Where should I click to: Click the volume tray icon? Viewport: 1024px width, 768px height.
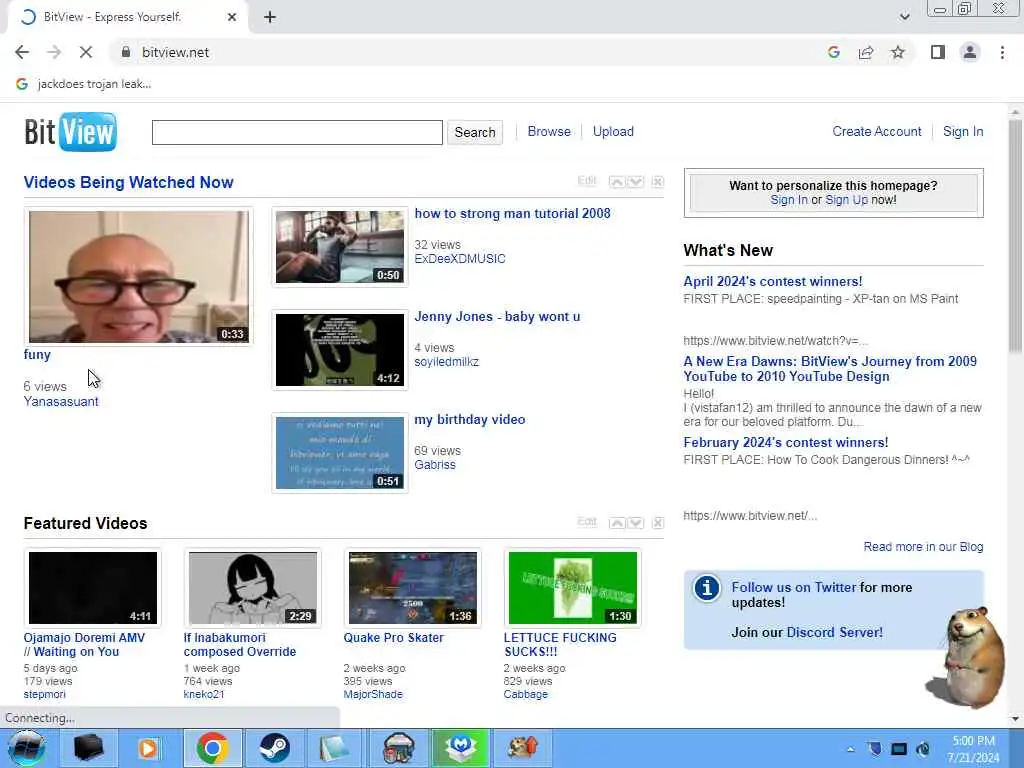point(923,749)
